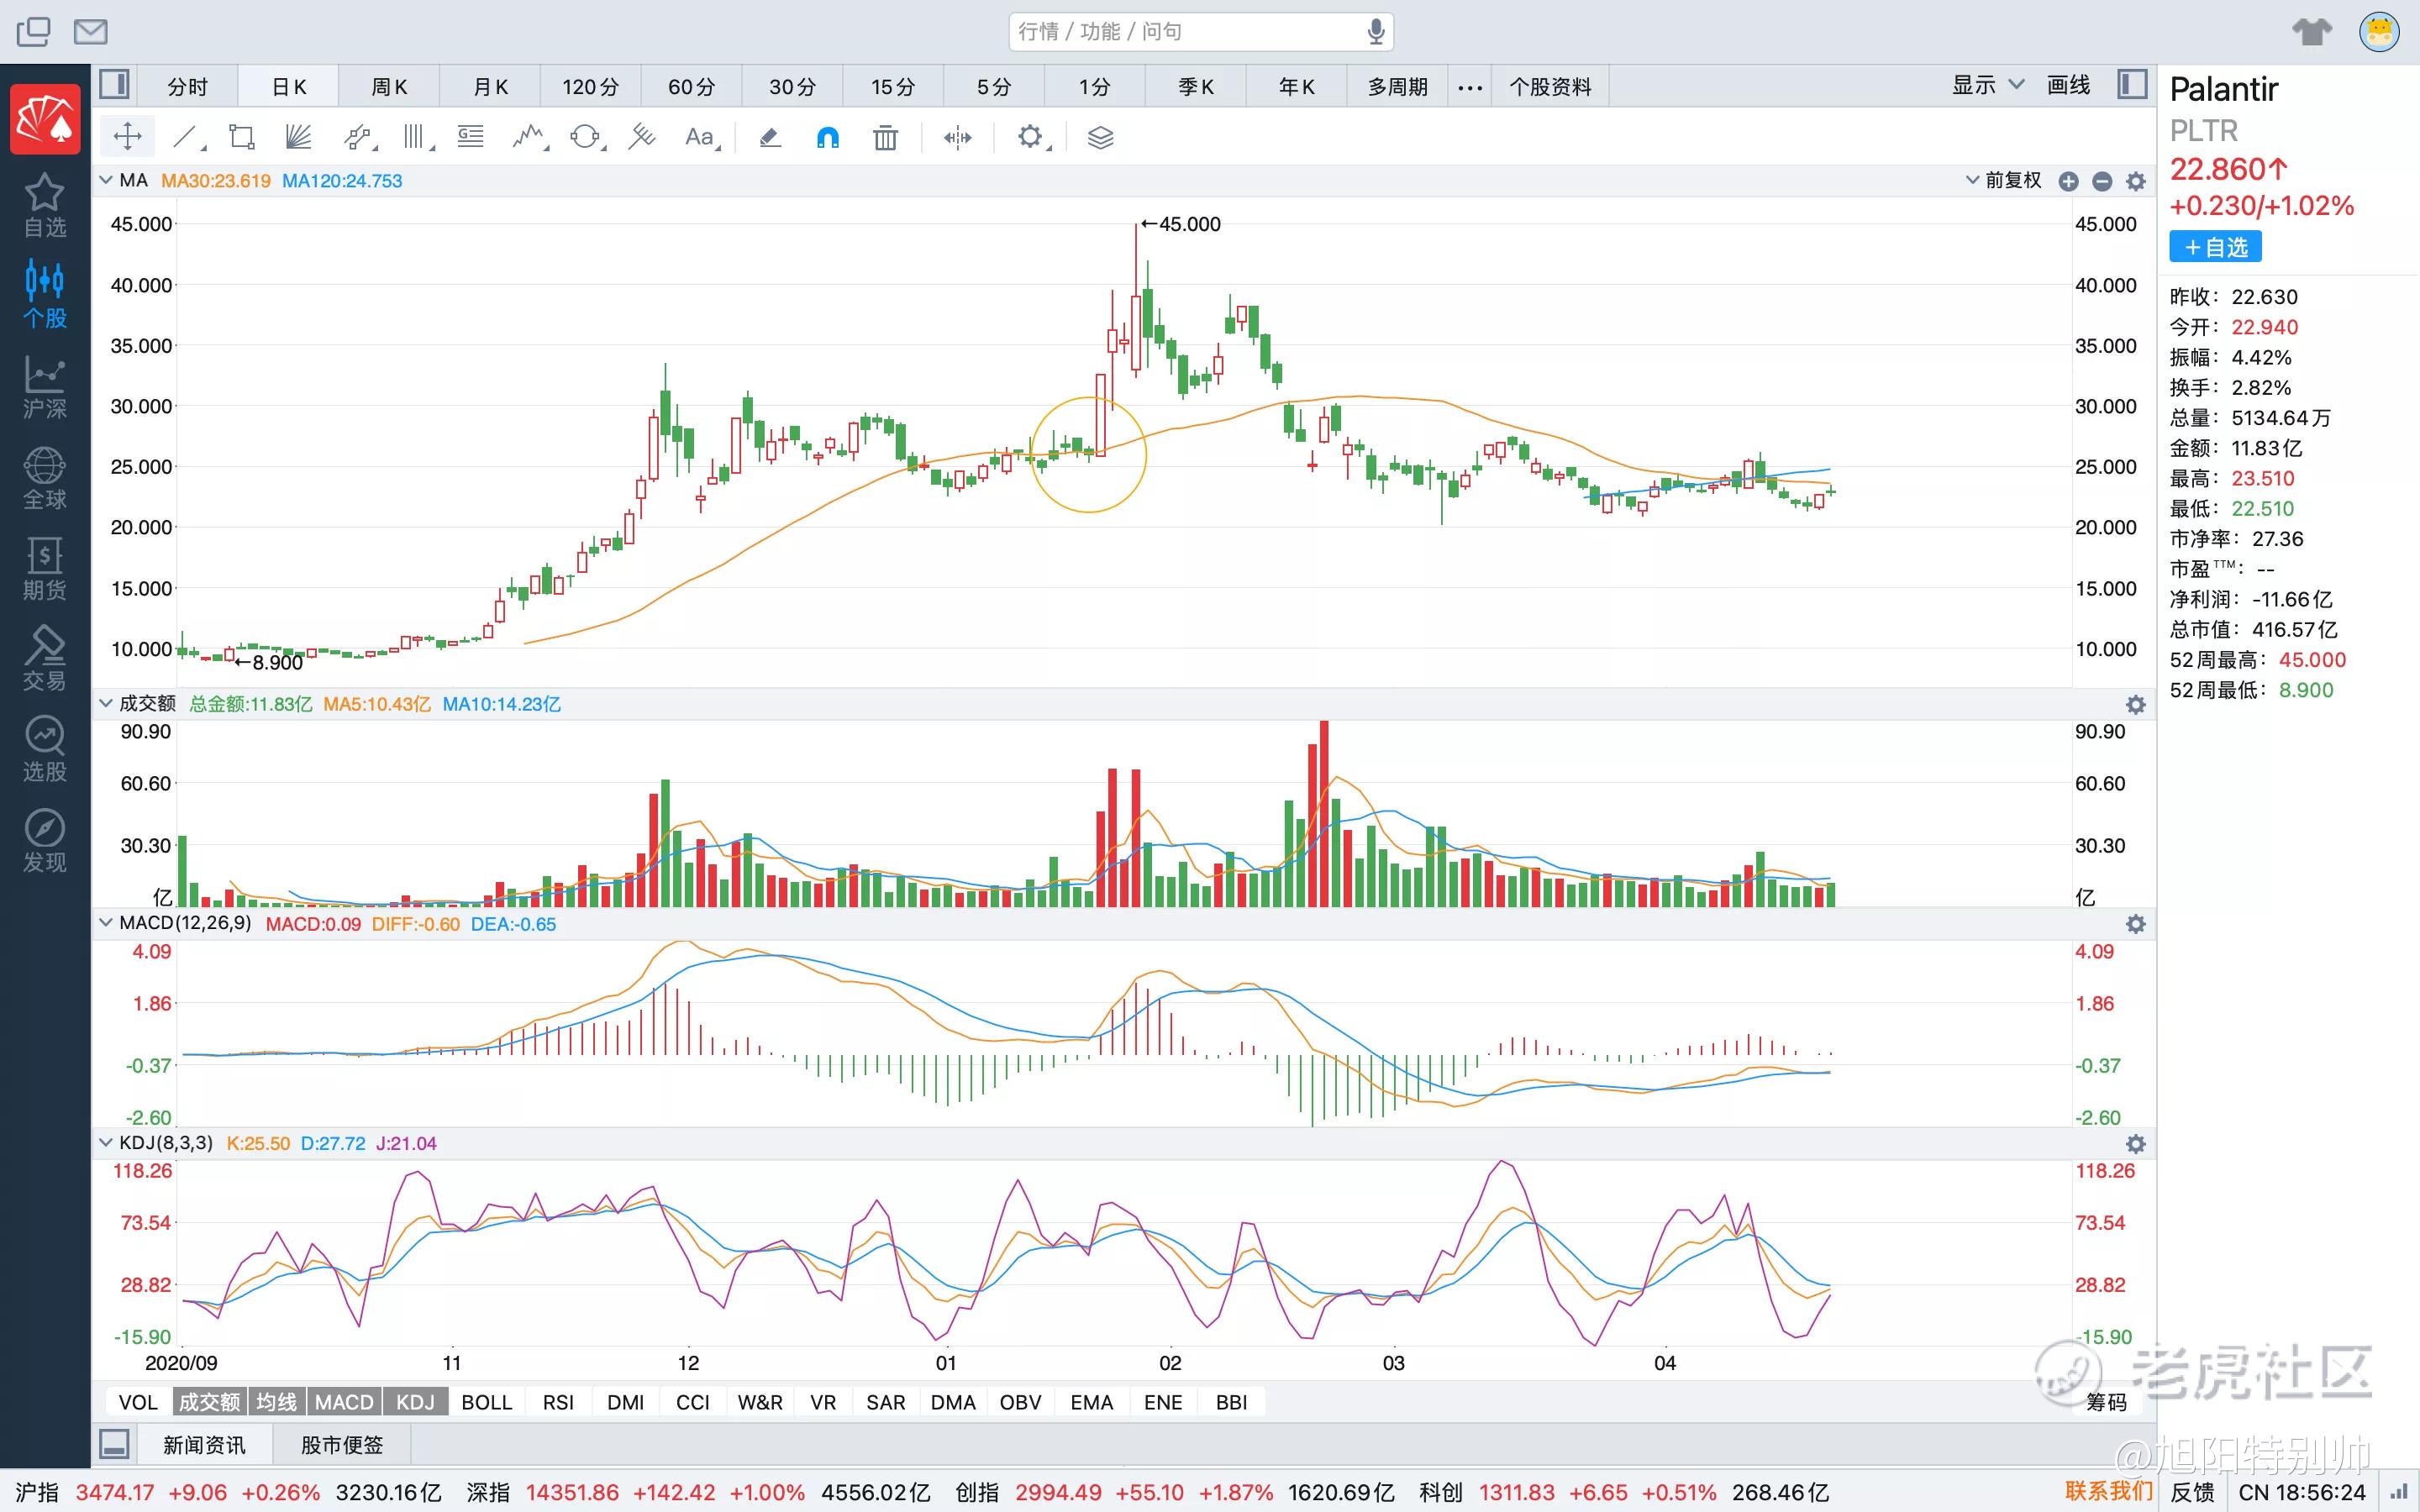Screen dimensions: 2420x1512
Task: Open the 选股 stock picker sidebar item
Action: coord(45,750)
